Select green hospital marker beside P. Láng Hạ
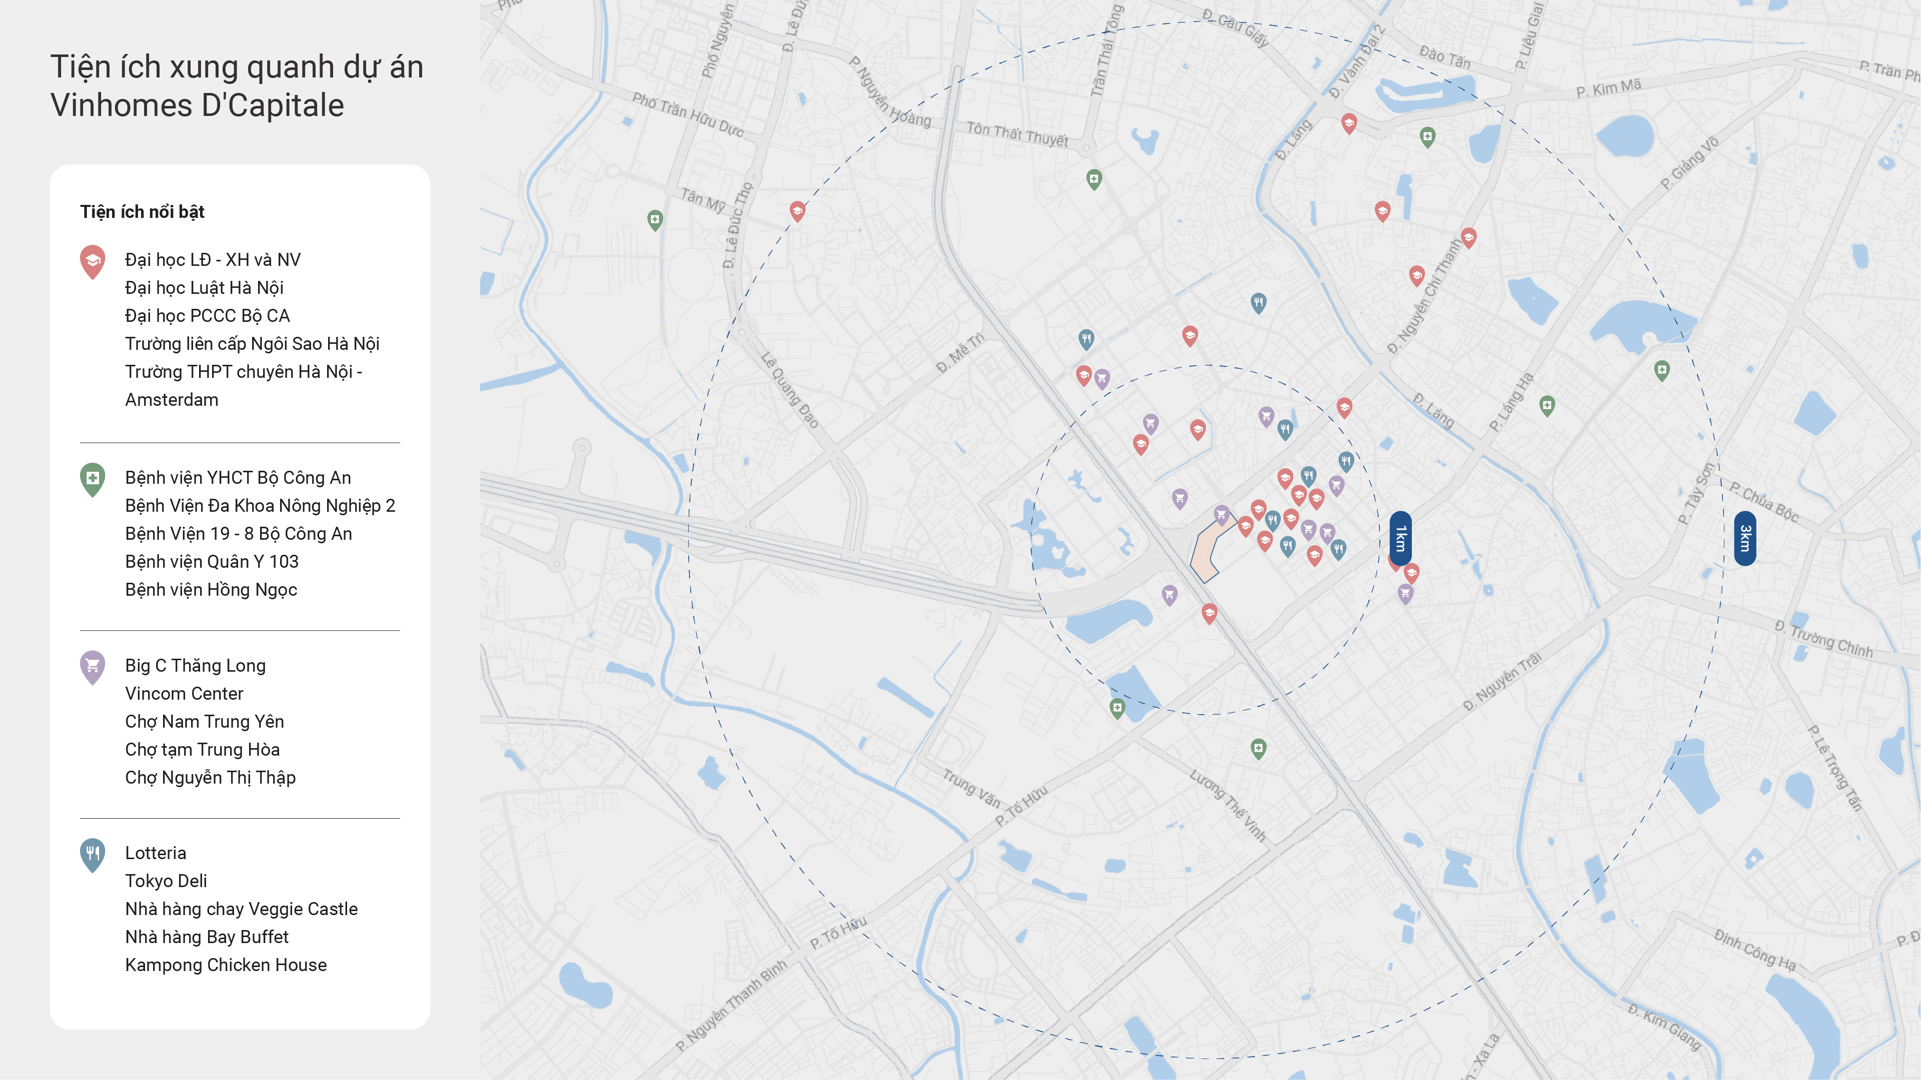This screenshot has height=1080, width=1921. pyautogui.click(x=1547, y=406)
